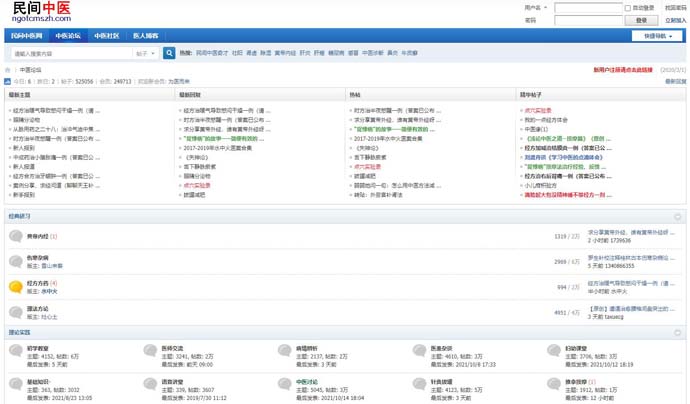Switch to the 中医社区 tab
690x404 pixels.
pos(106,35)
